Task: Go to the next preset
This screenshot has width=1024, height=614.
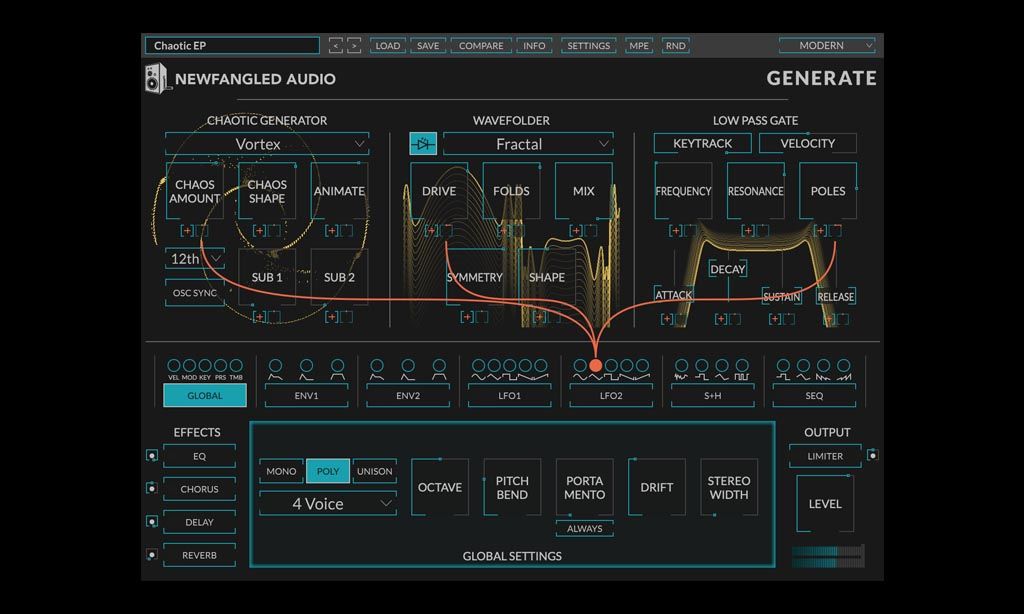Action: (x=354, y=46)
